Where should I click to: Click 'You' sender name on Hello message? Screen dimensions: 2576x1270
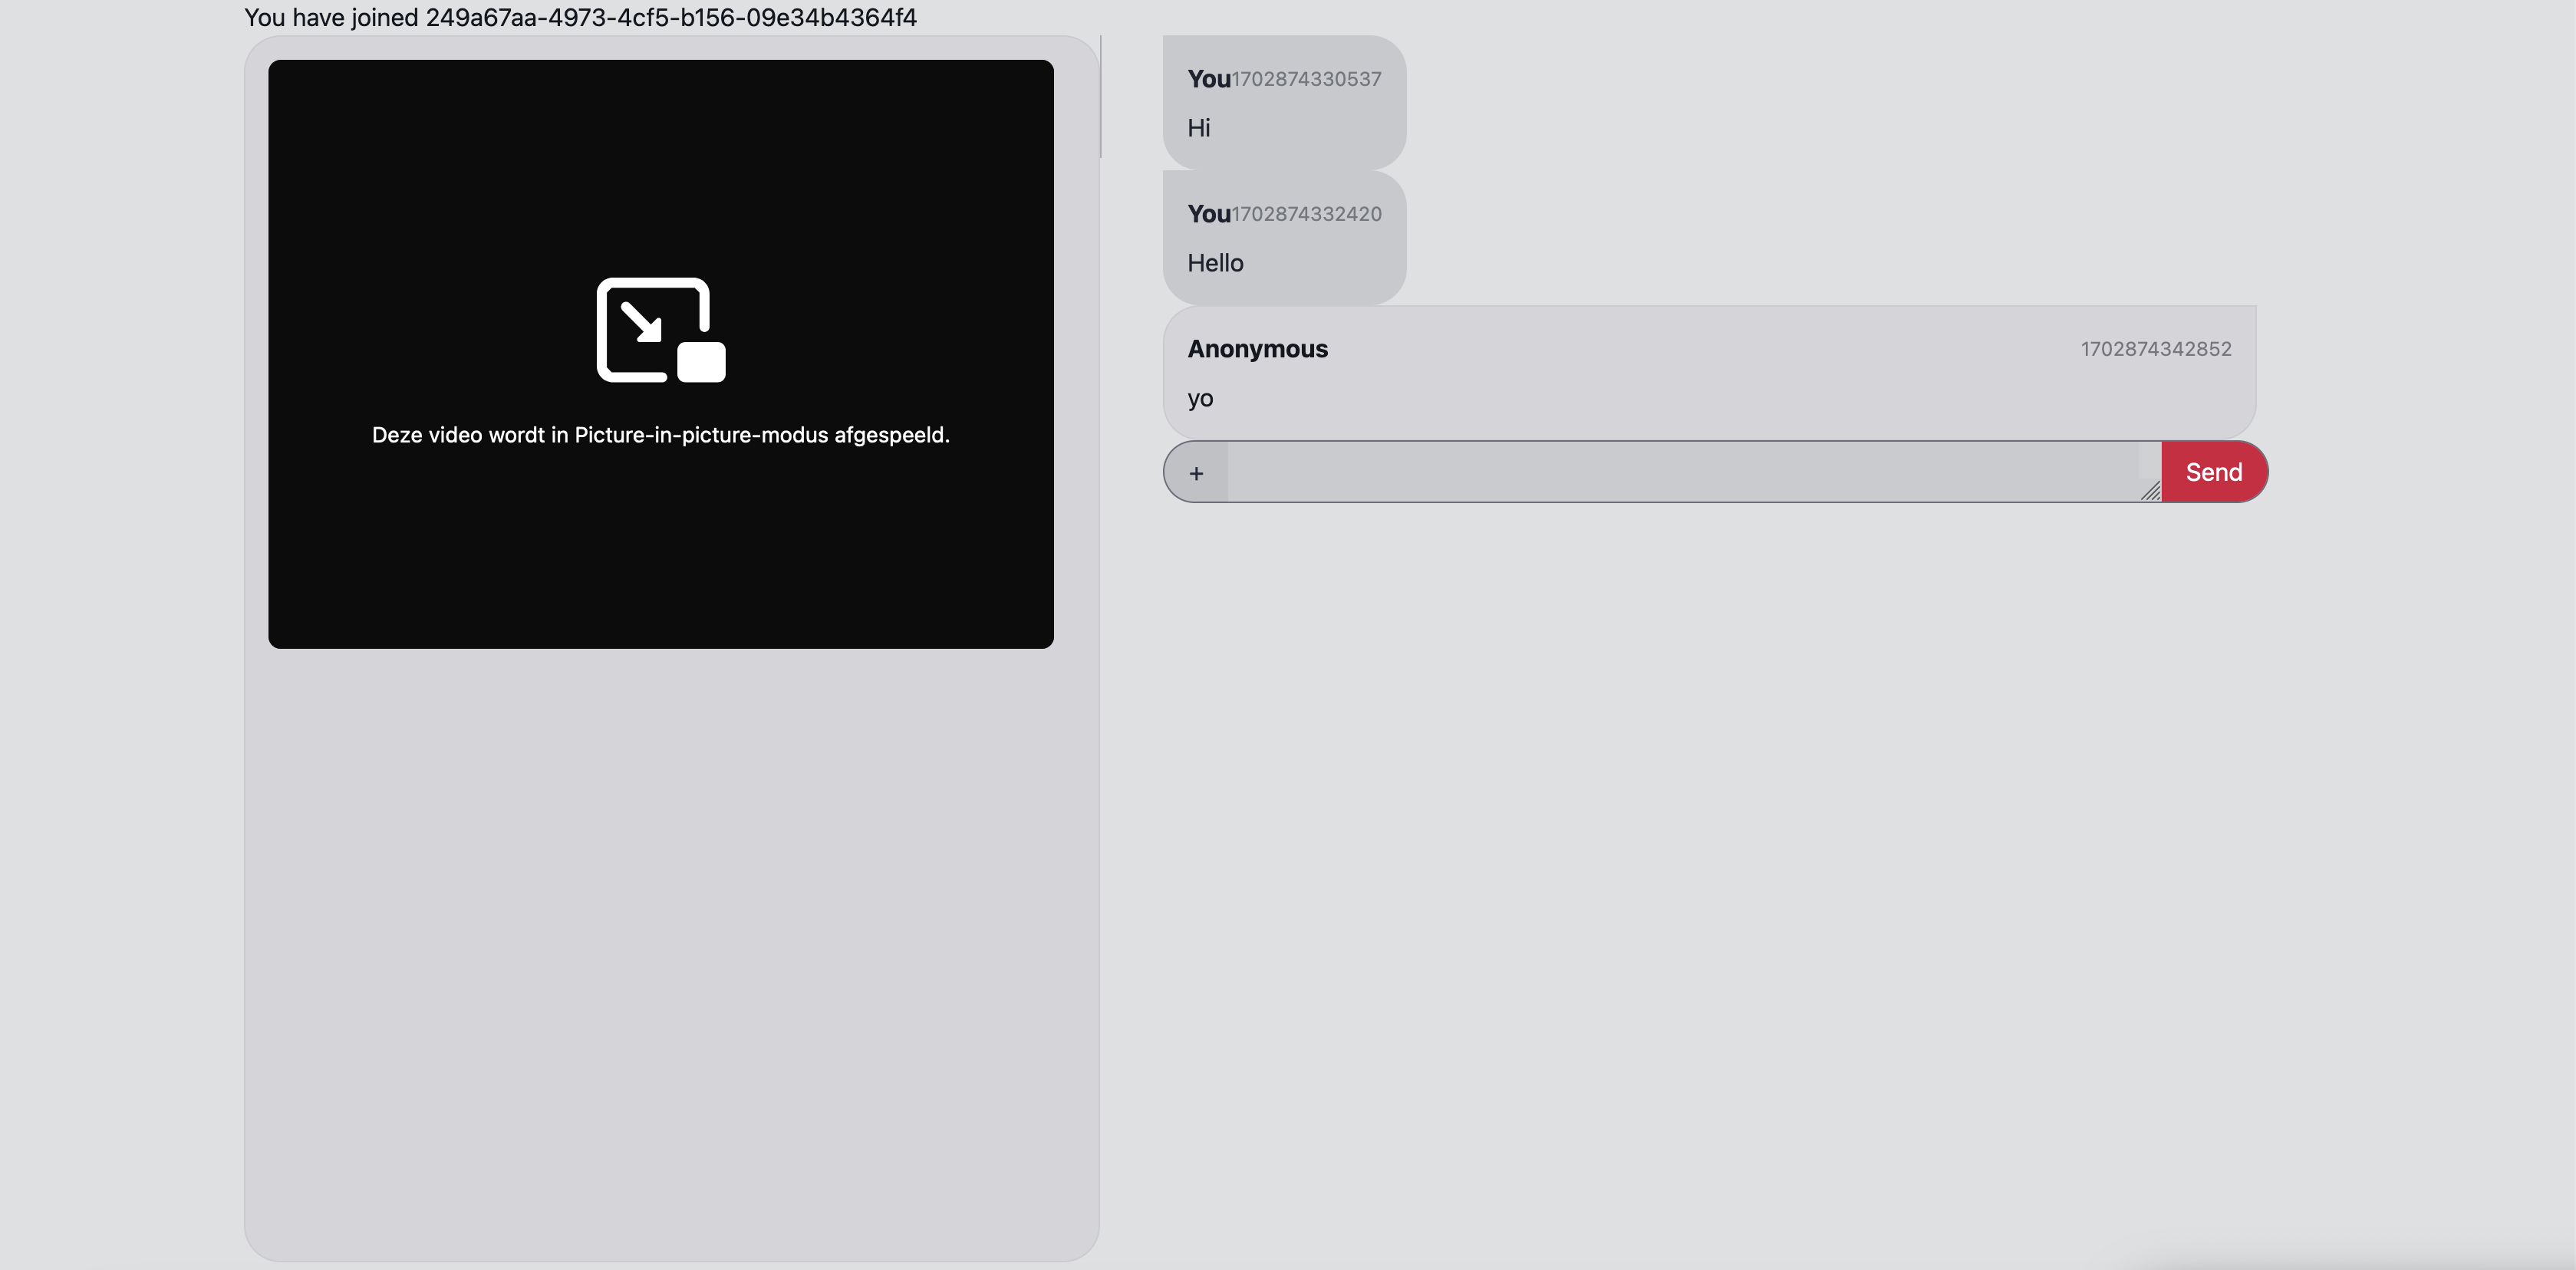tap(1208, 214)
